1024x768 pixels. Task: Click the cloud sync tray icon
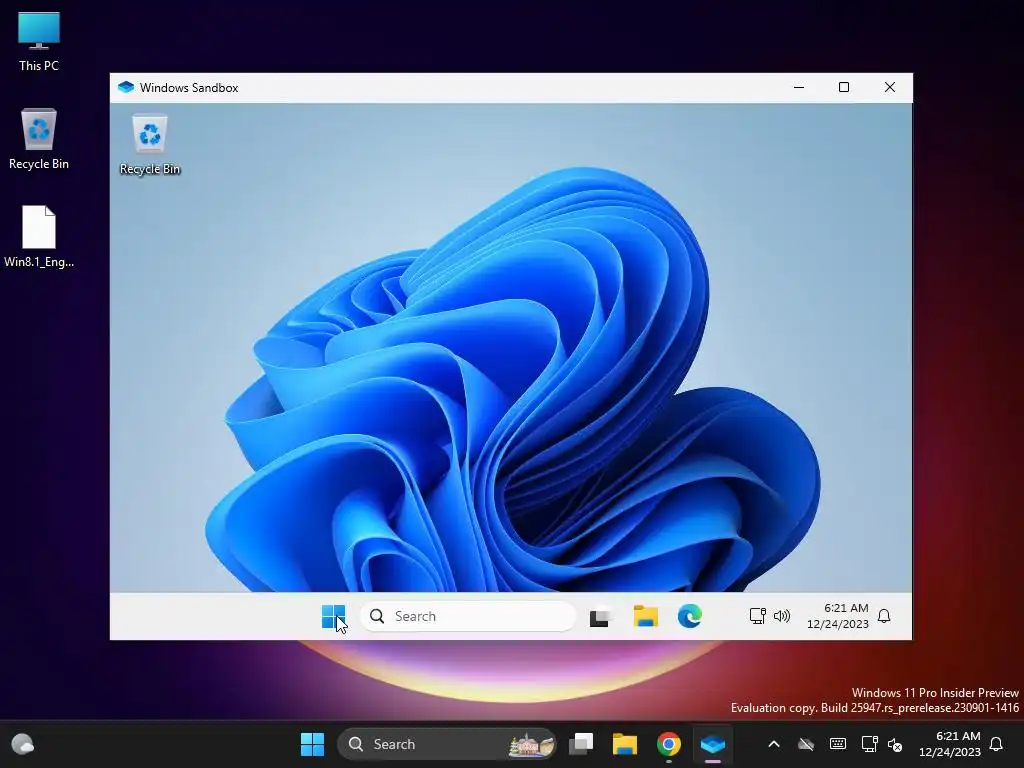(806, 744)
